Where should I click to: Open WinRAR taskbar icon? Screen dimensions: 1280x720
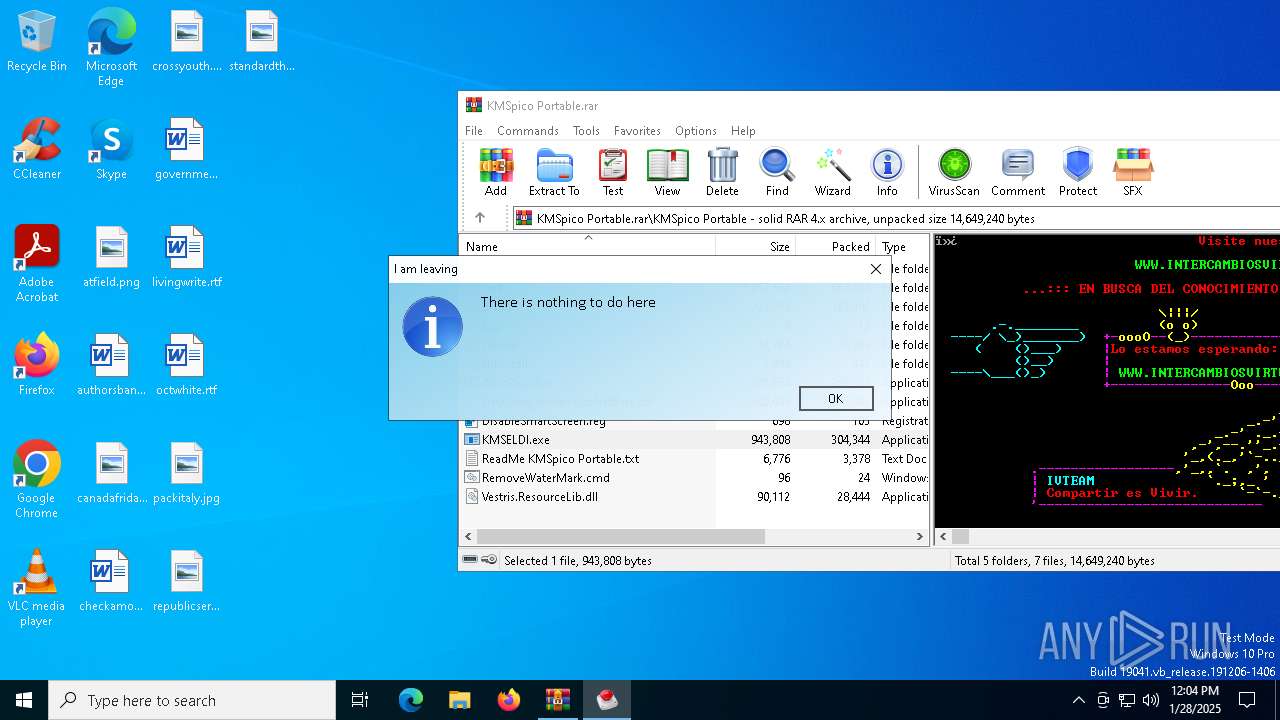tap(557, 700)
